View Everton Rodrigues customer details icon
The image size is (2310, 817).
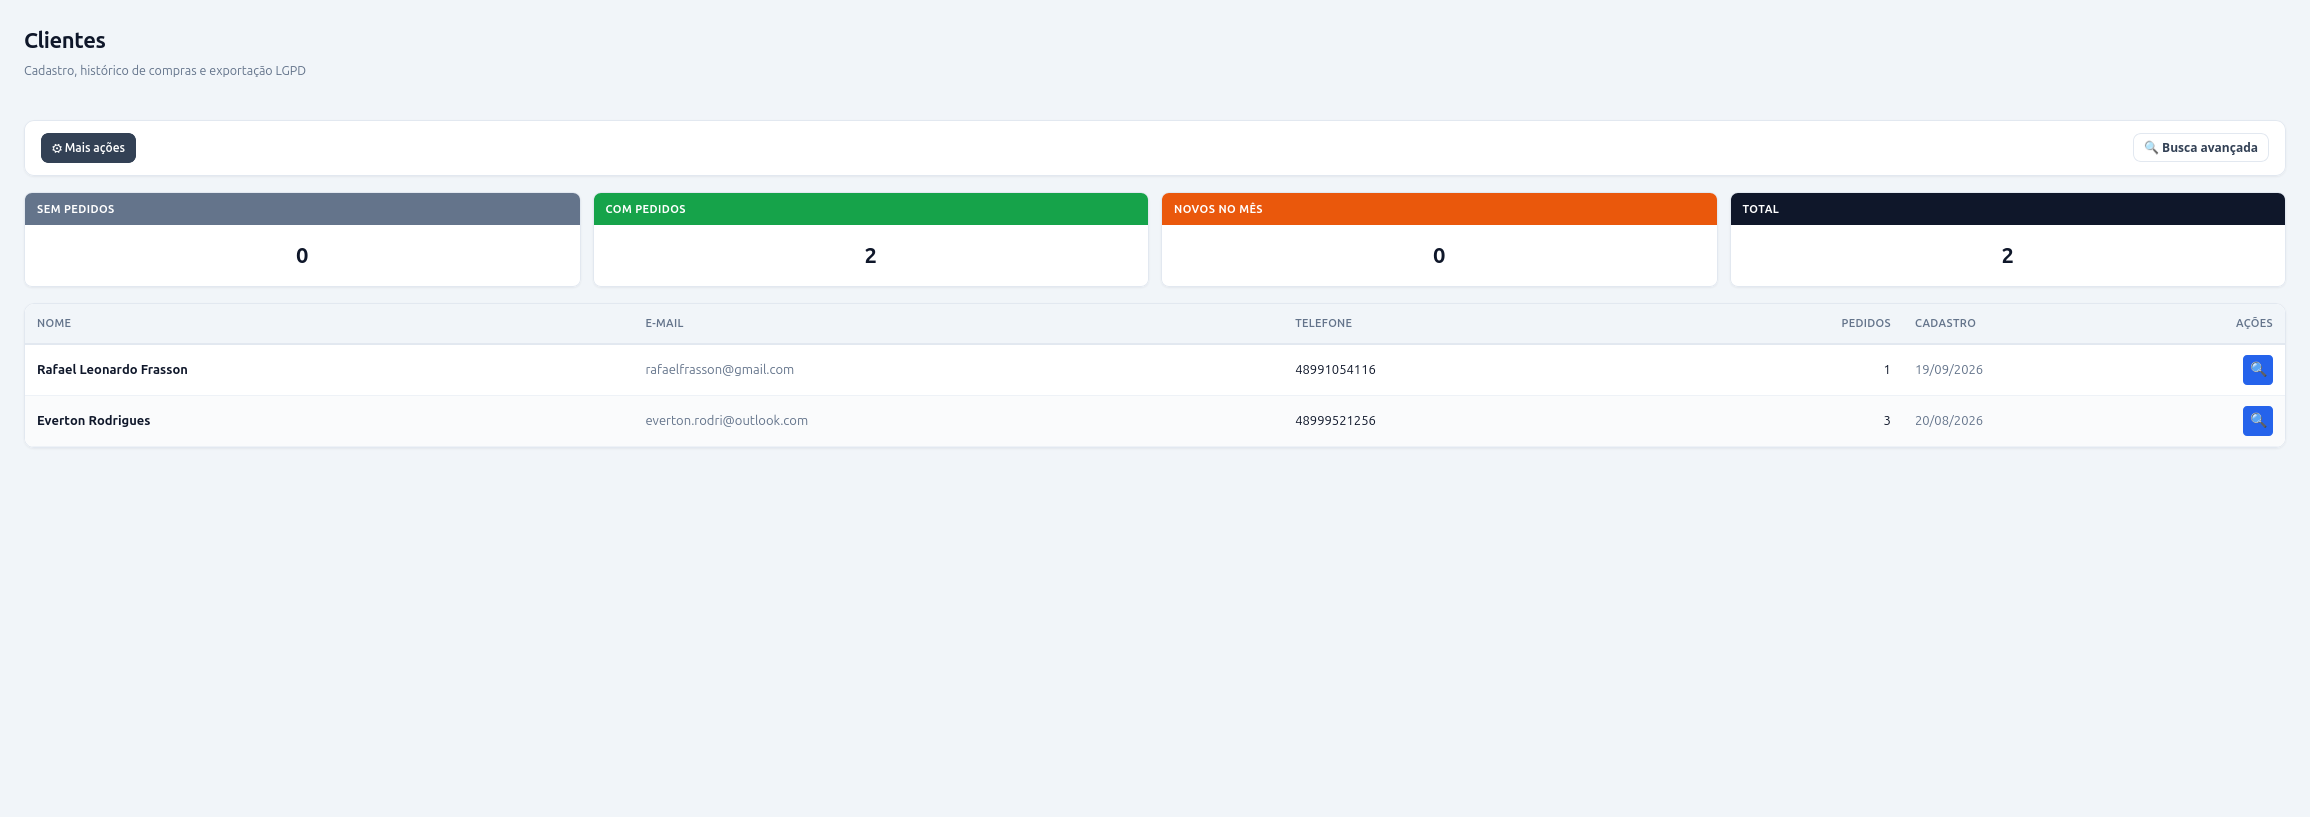tap(2257, 421)
